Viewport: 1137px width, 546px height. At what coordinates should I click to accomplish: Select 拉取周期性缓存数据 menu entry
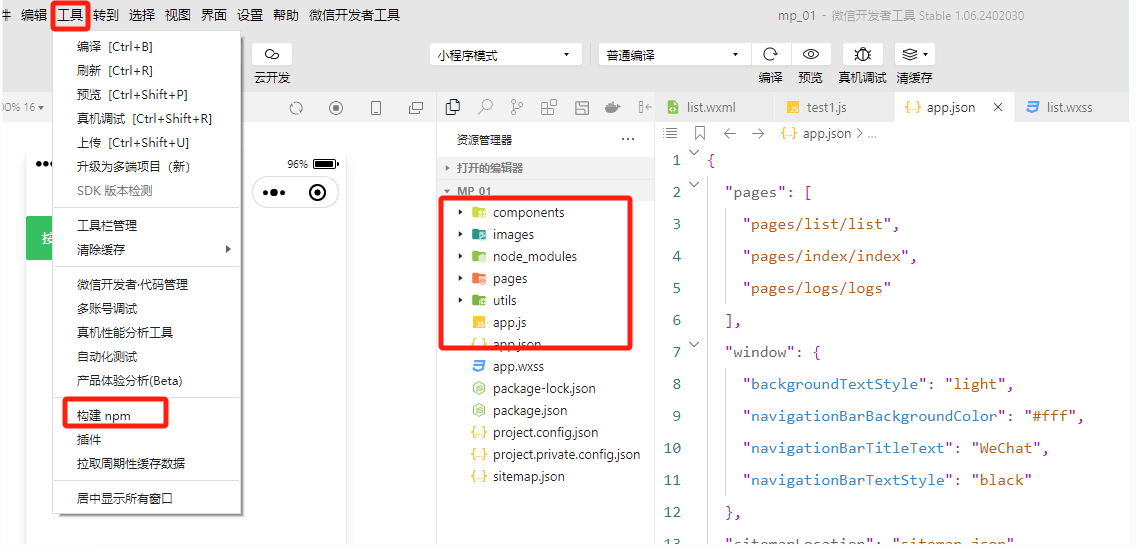(146, 463)
